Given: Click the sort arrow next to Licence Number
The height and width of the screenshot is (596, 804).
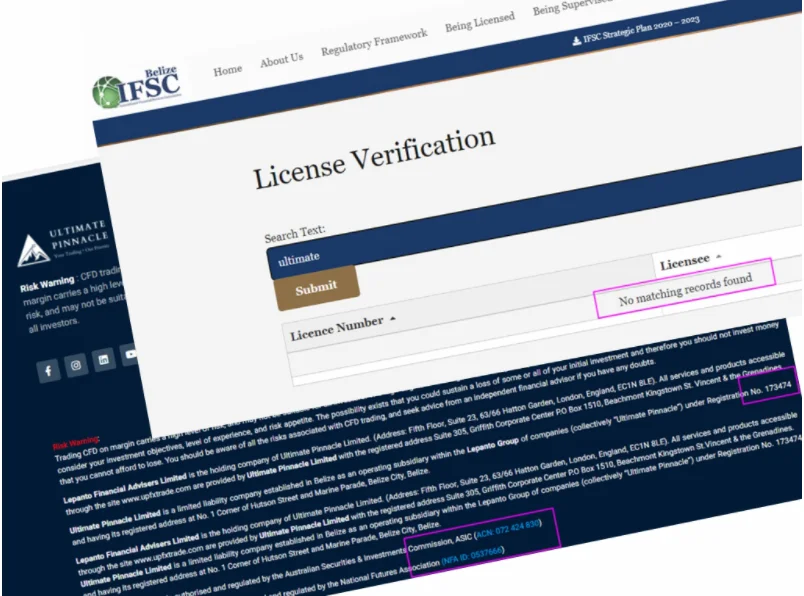Looking at the screenshot, I should [x=393, y=319].
